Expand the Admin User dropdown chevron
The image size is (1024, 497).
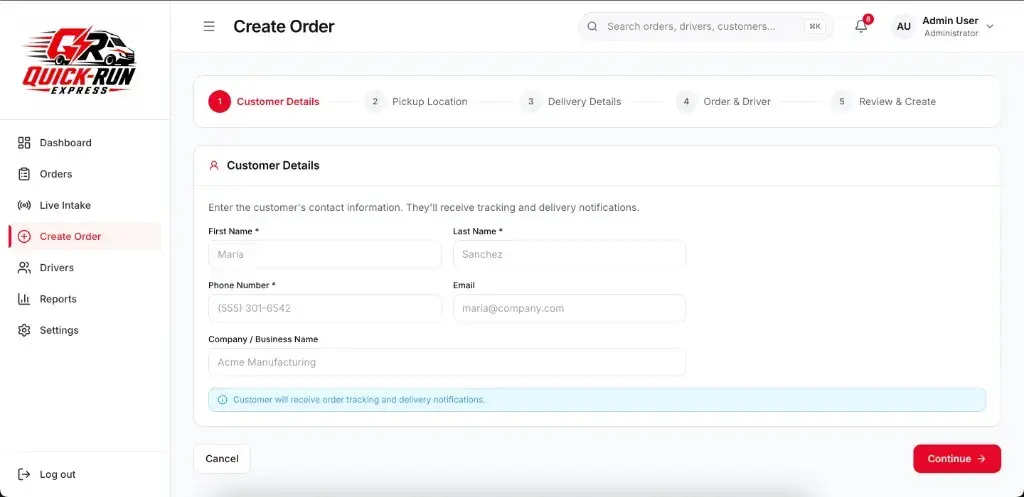pos(989,27)
